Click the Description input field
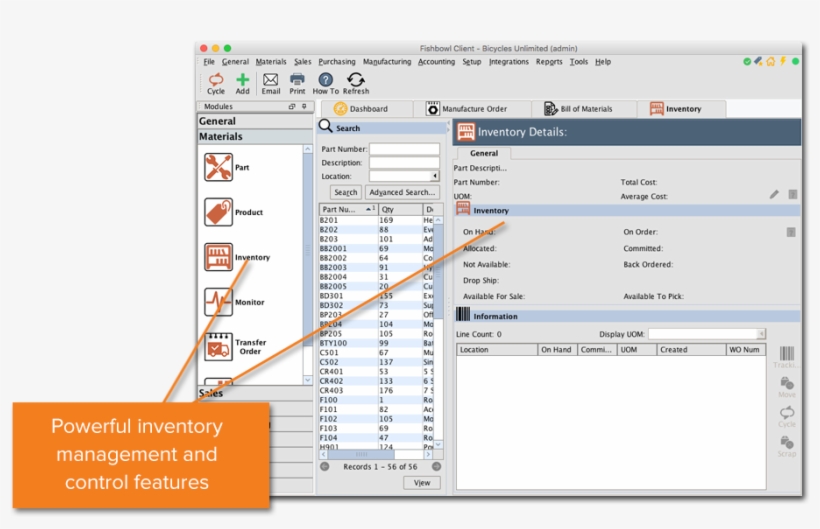Viewport: 820px width, 529px height. [x=404, y=163]
